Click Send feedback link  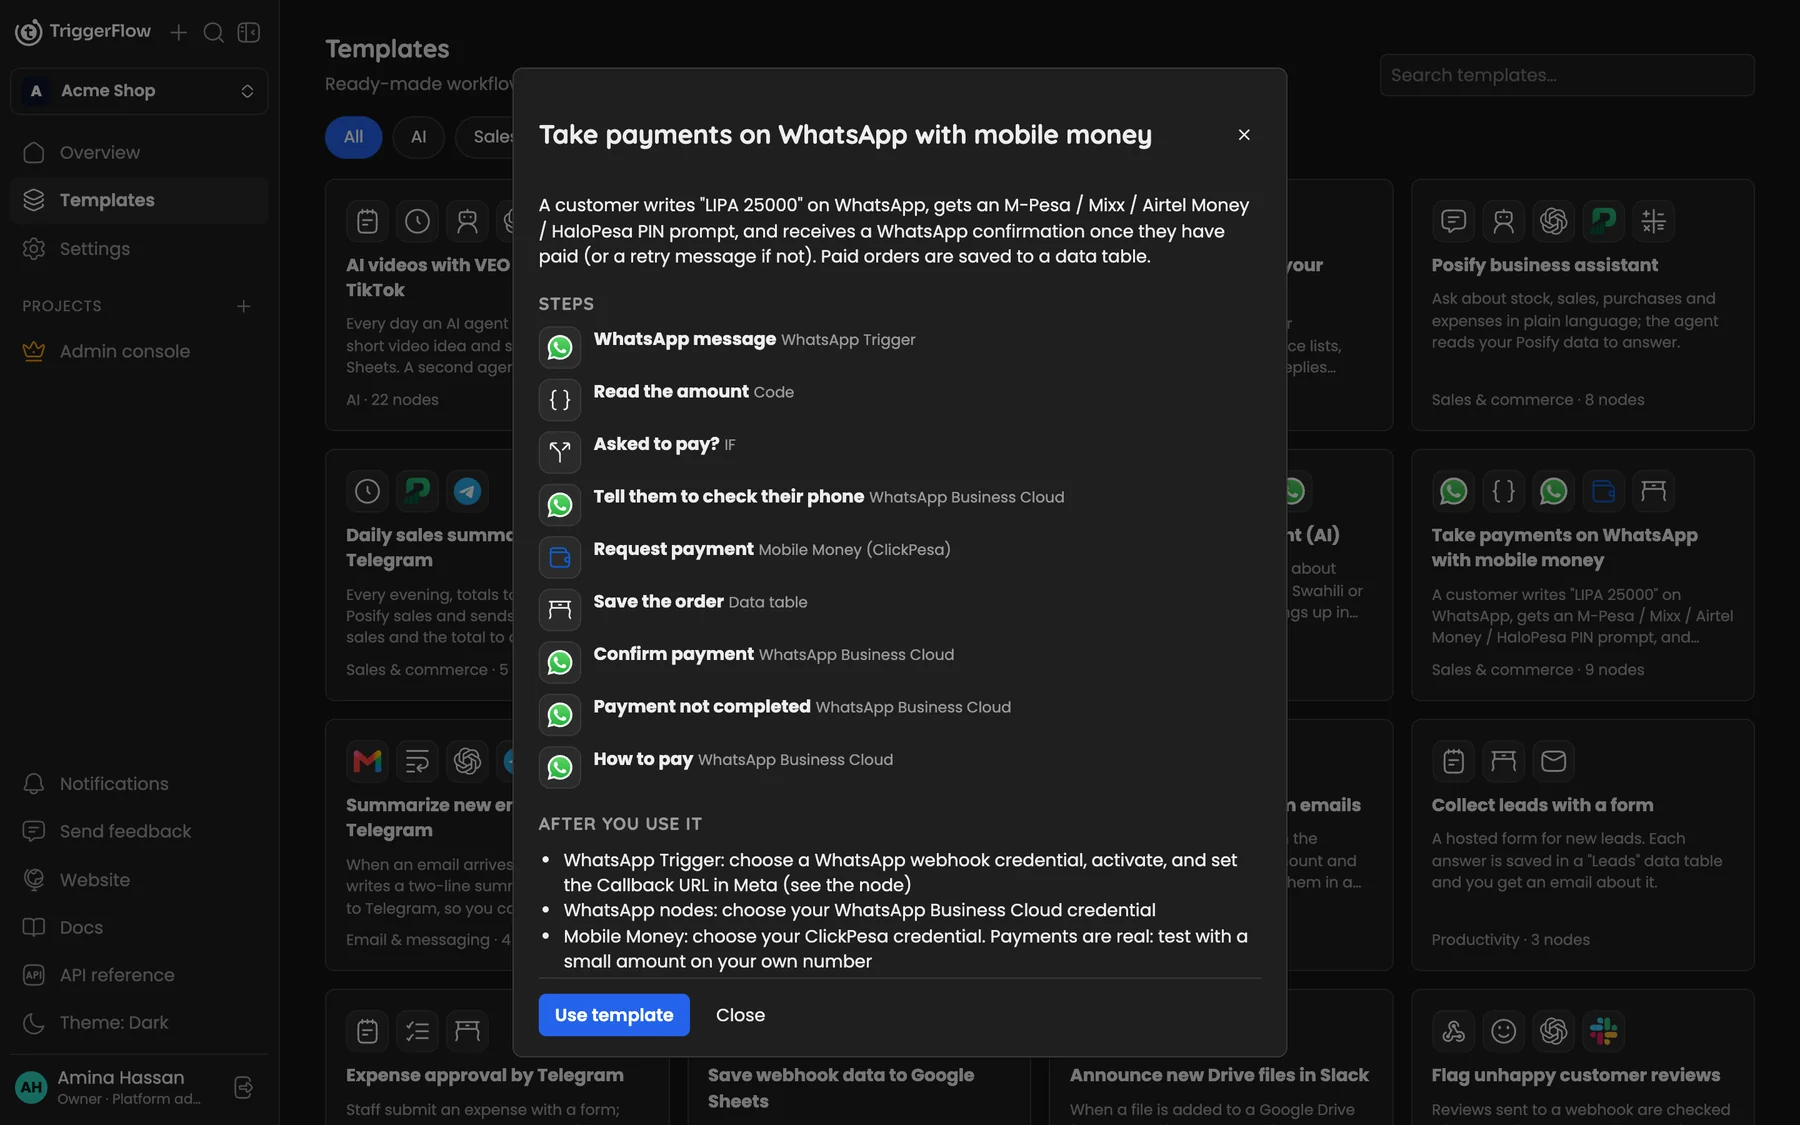pyautogui.click(x=139, y=831)
